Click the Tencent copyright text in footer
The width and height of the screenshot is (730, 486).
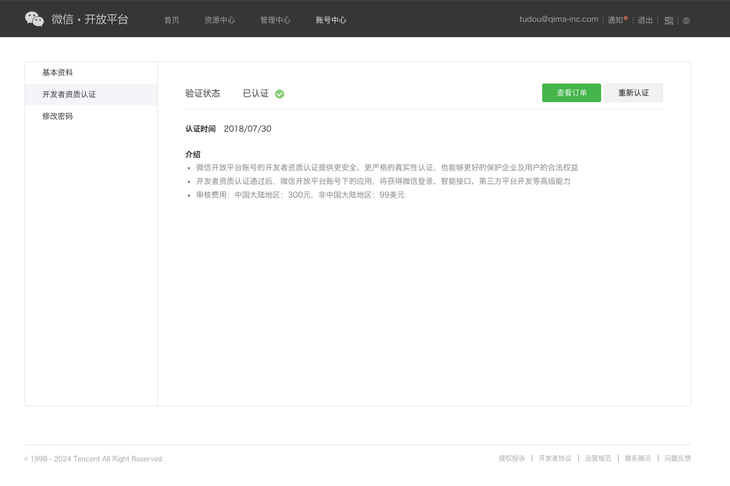pos(94,459)
